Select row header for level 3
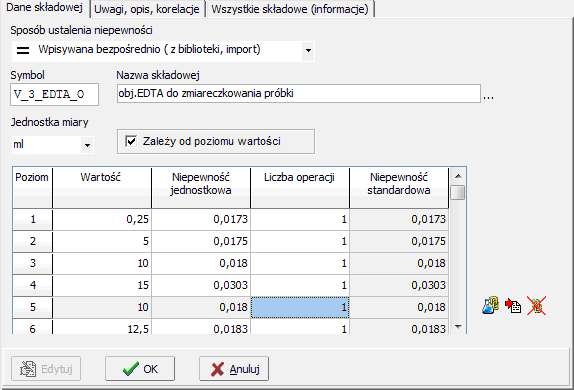Viewport: 574px width, 390px height. coord(32,263)
